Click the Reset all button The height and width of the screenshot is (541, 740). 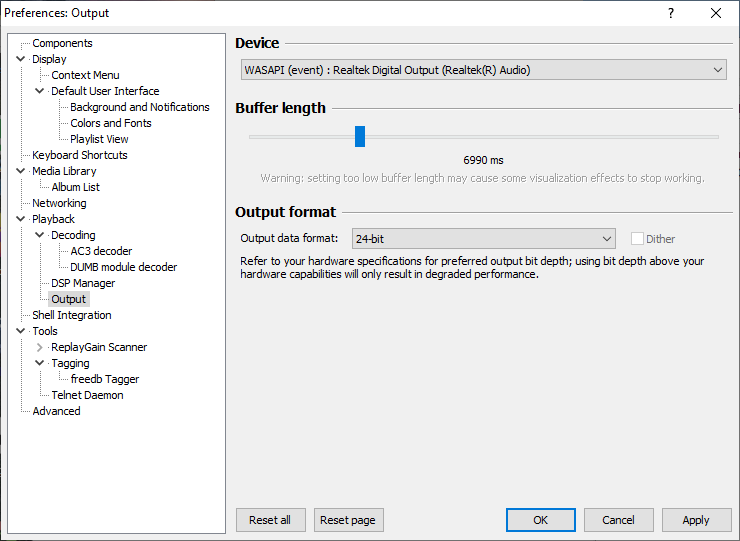(270, 520)
